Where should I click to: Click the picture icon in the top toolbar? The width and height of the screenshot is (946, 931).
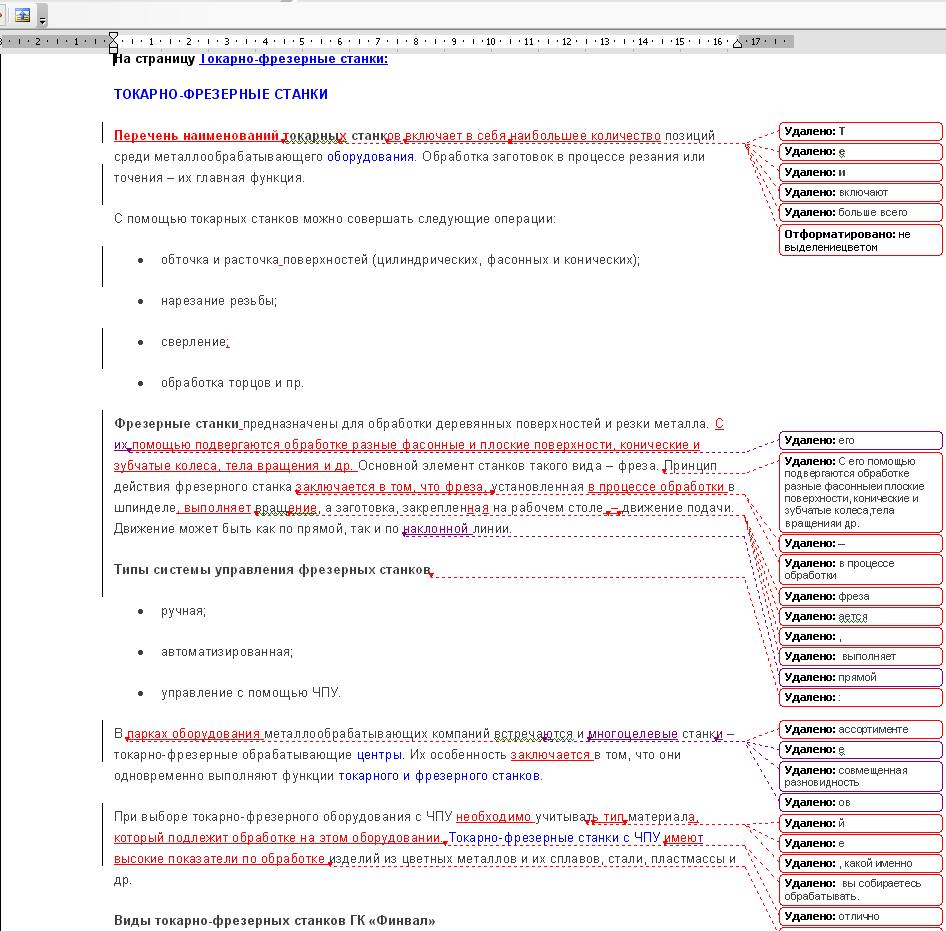(22, 15)
